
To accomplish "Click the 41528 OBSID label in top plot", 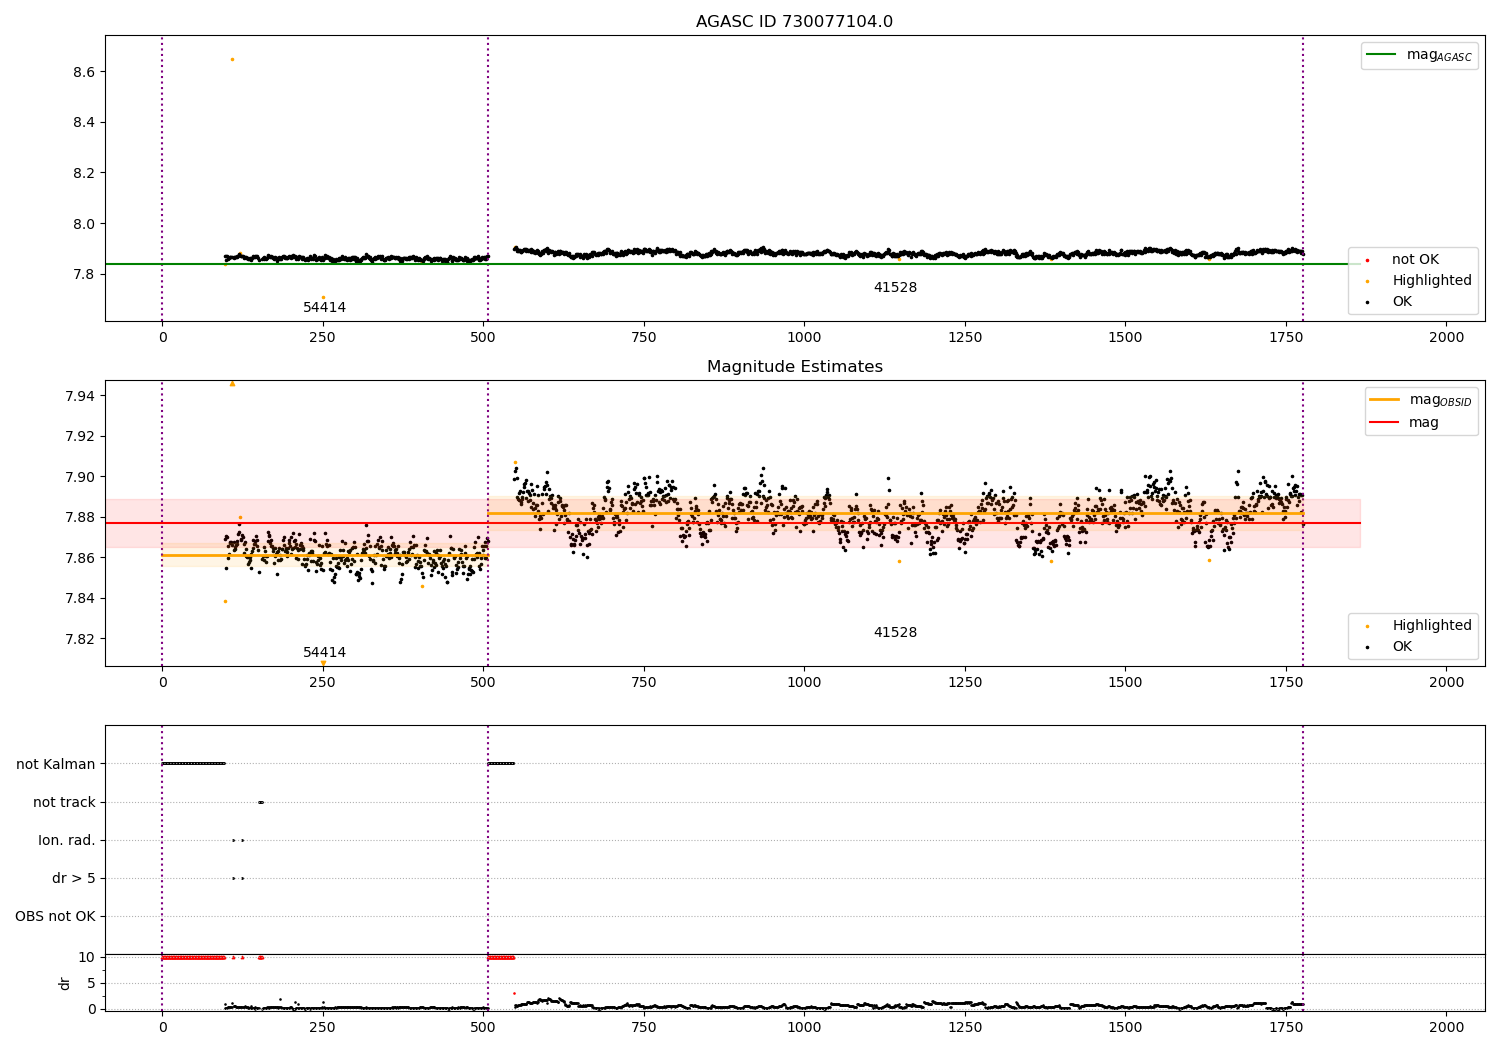I will click(x=895, y=288).
